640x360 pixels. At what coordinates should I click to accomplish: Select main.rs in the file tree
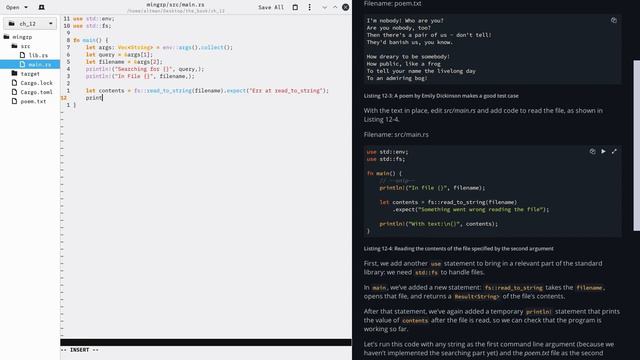(x=30, y=64)
